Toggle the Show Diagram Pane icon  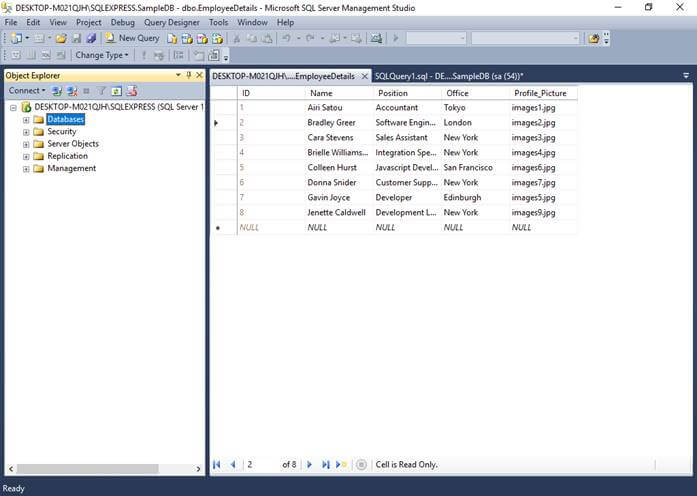(x=16, y=55)
